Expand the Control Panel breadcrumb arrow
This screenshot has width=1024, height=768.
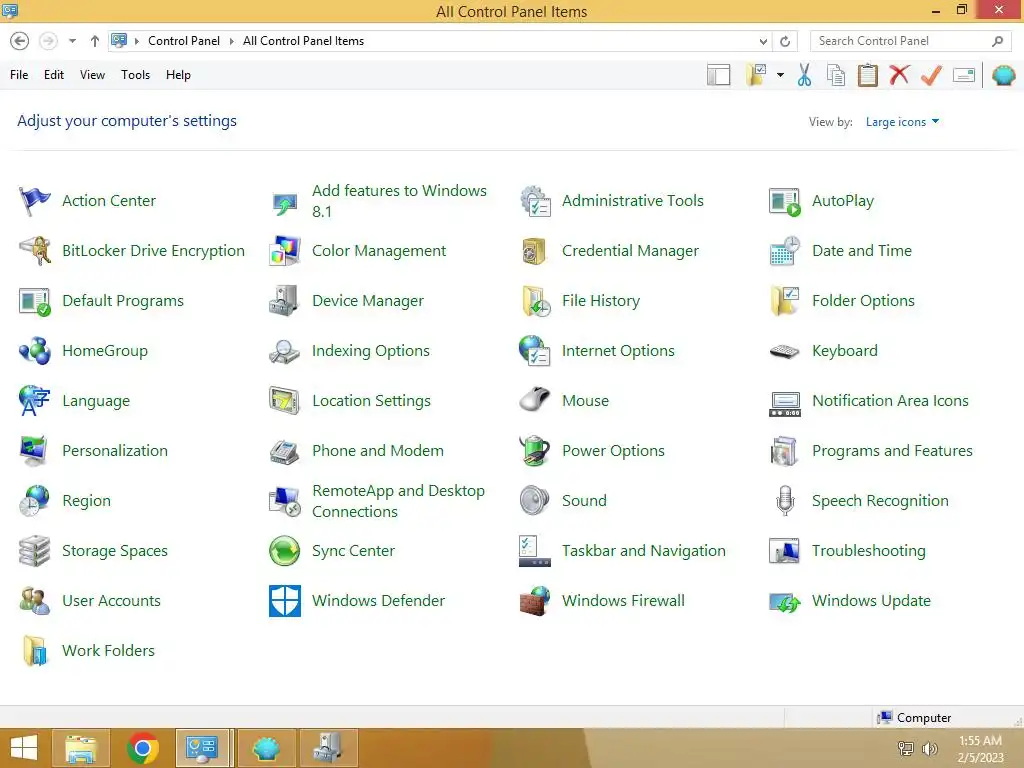click(x=231, y=41)
